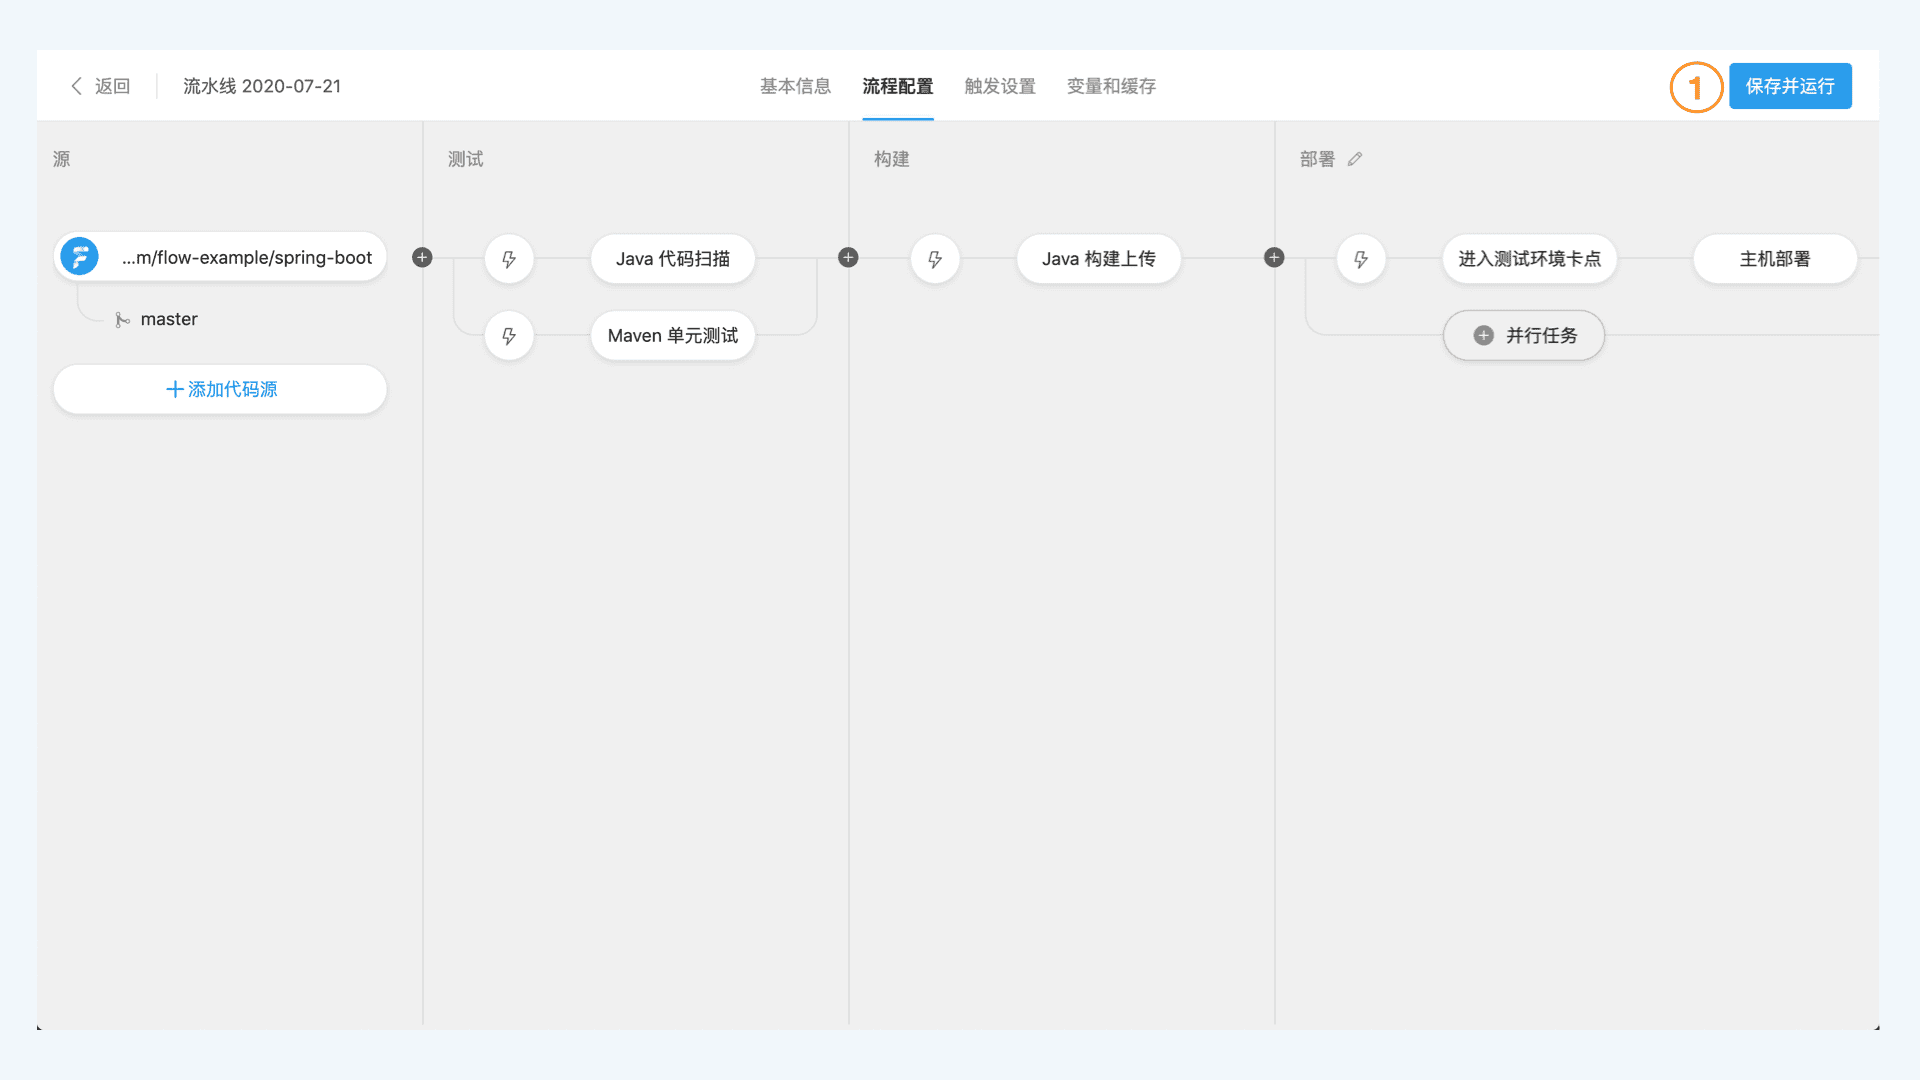Click the plus icon between 源 and 测试
The image size is (1920, 1080).
[422, 258]
